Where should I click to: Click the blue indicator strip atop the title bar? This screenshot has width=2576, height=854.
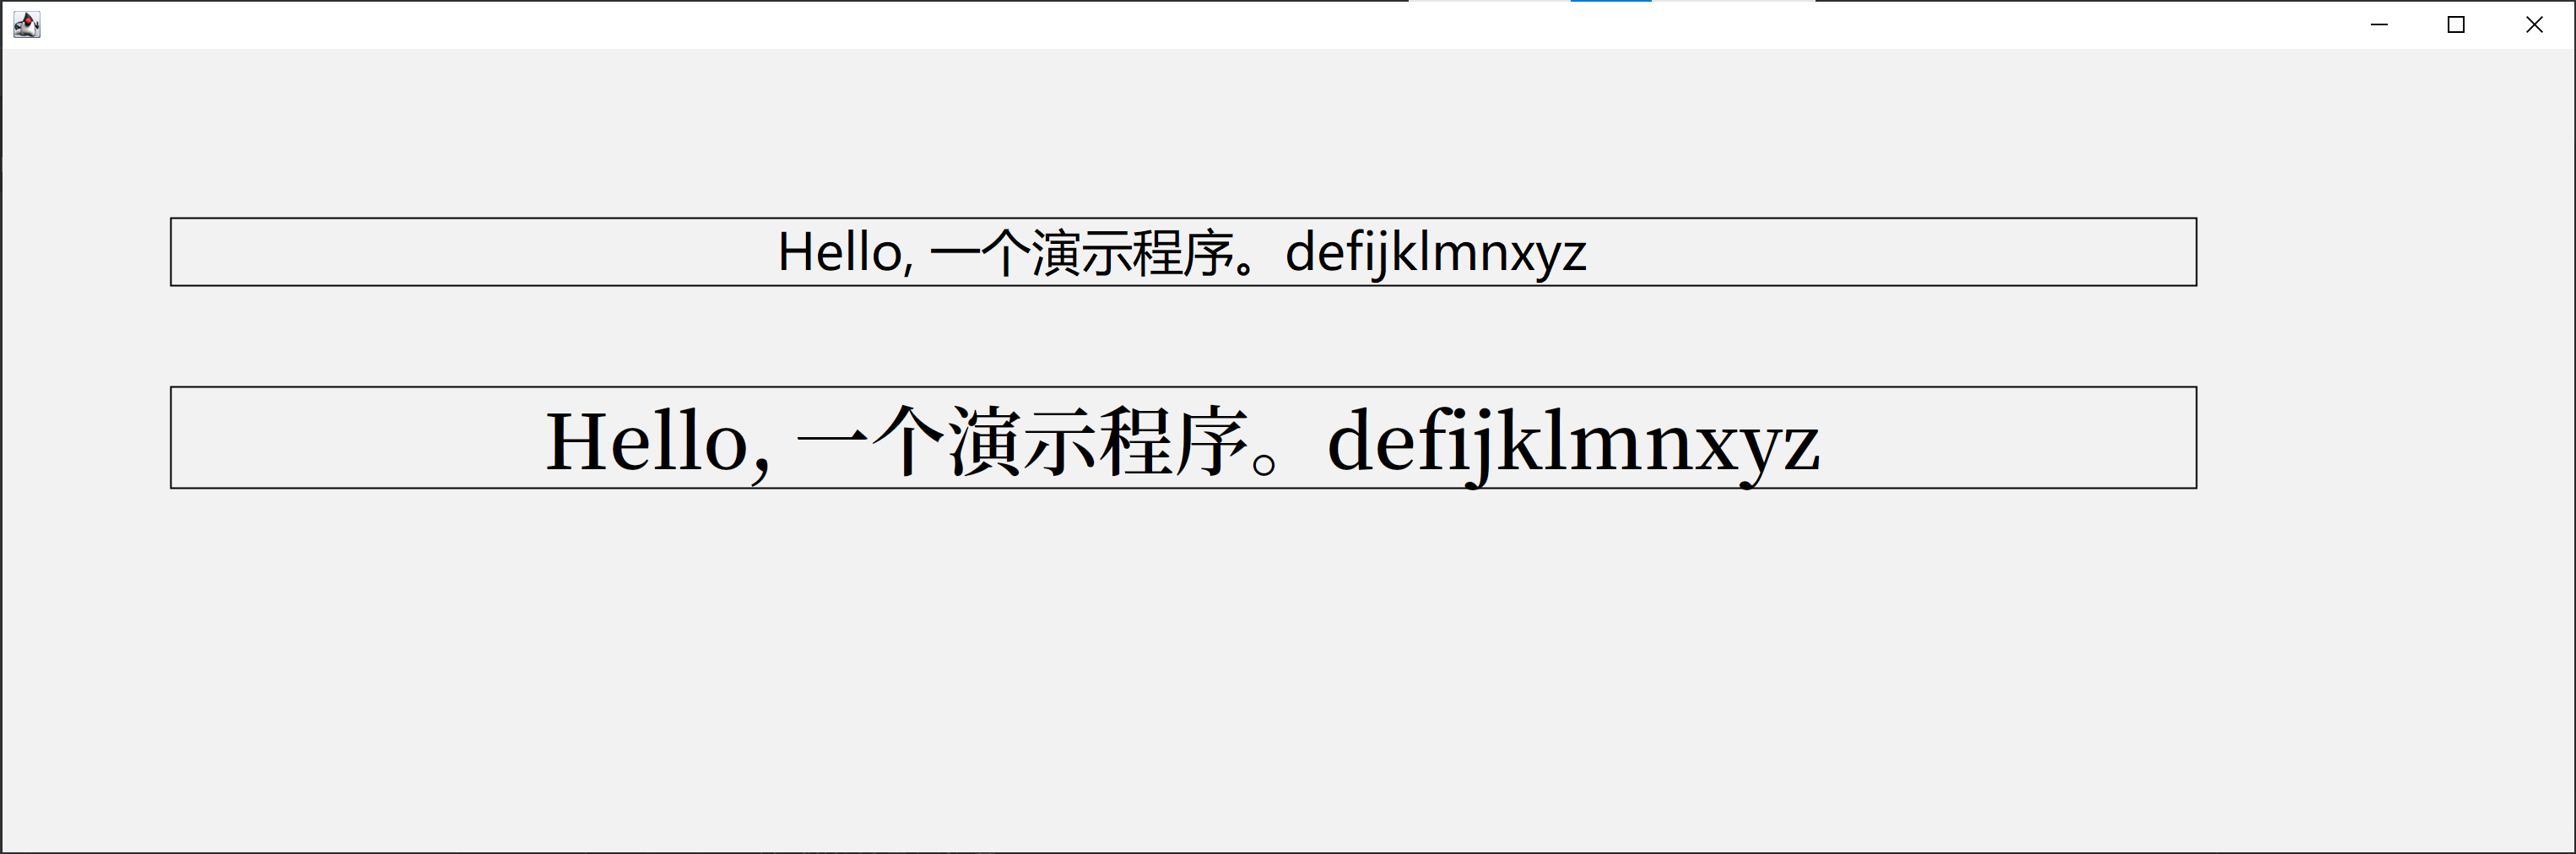pyautogui.click(x=1611, y=1)
